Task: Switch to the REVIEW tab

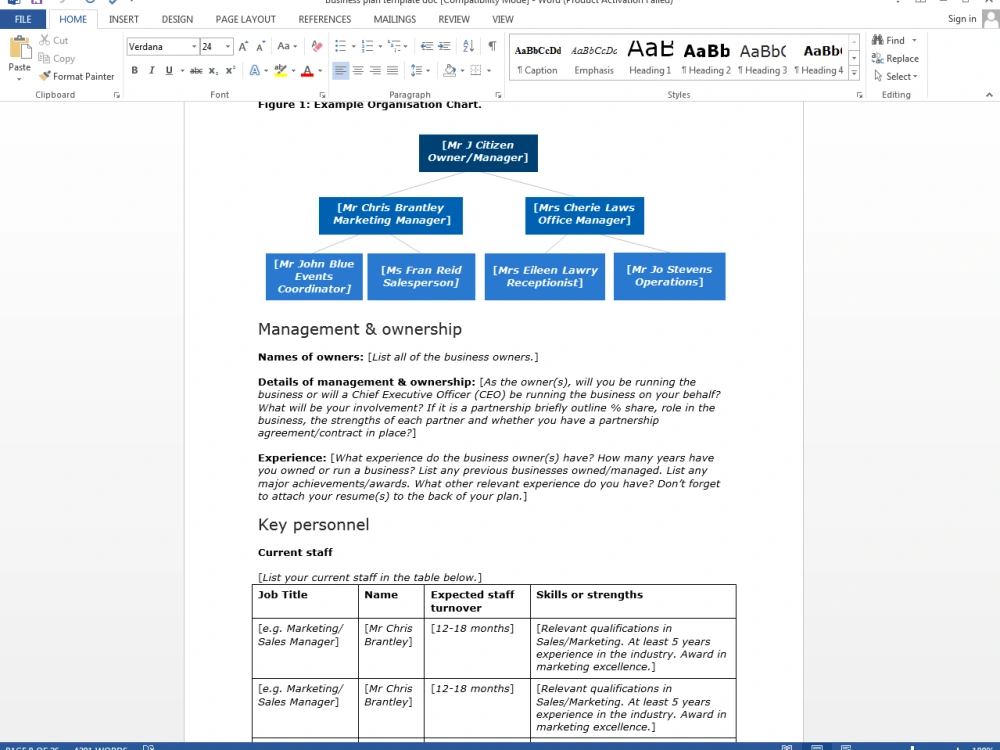Action: pyautogui.click(x=454, y=19)
